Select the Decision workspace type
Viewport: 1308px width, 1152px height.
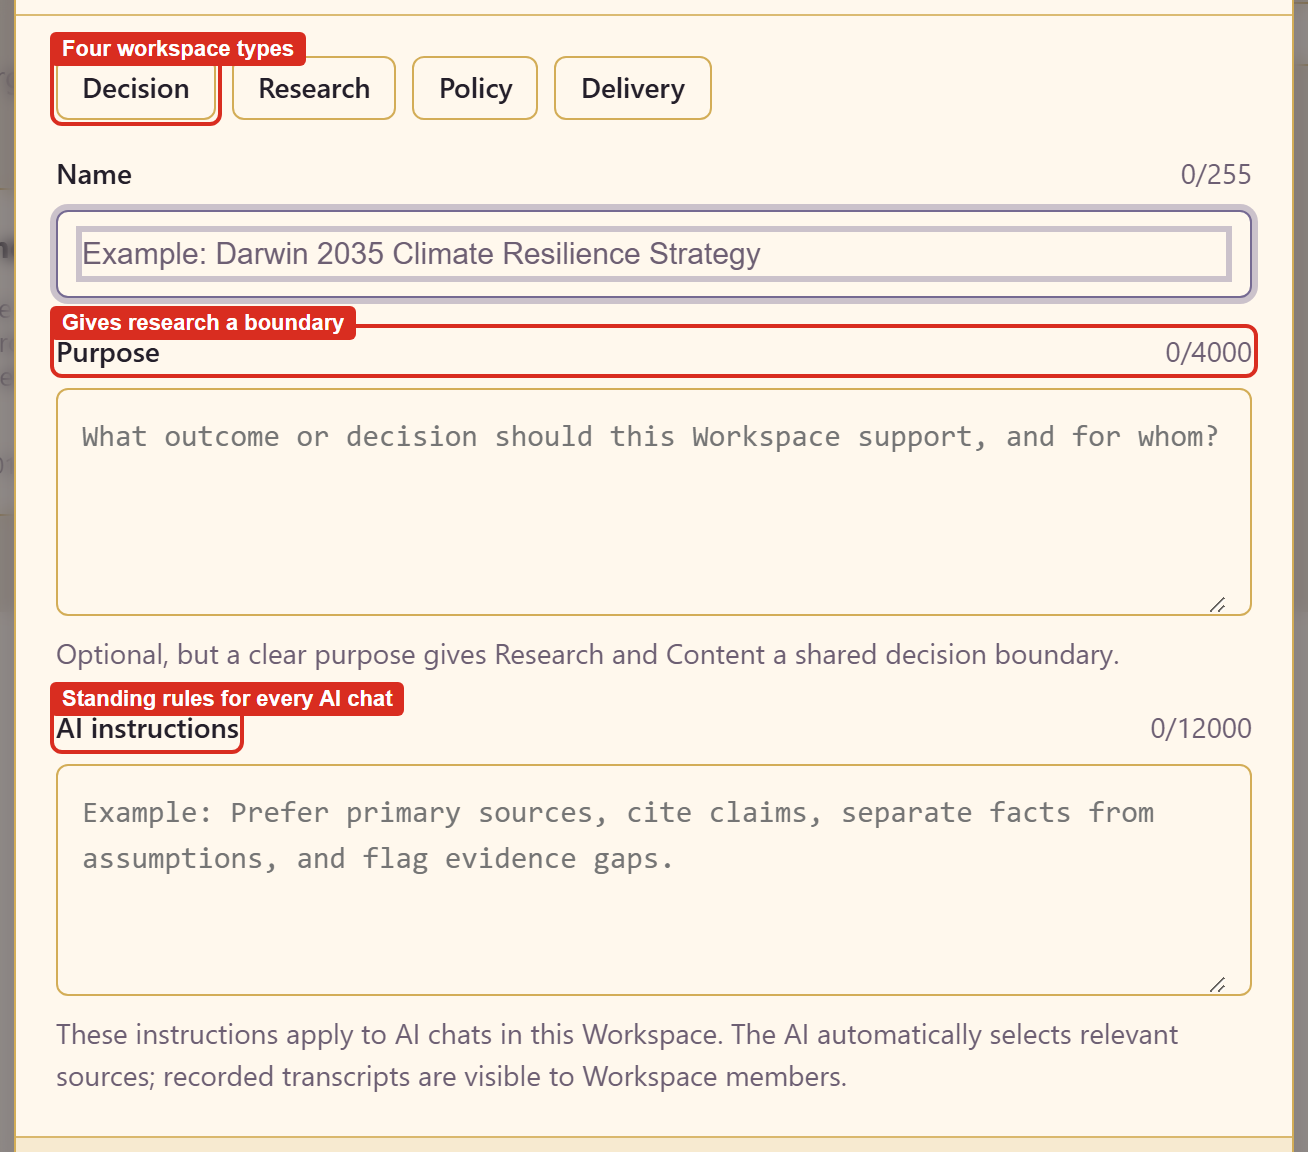[x=136, y=89]
